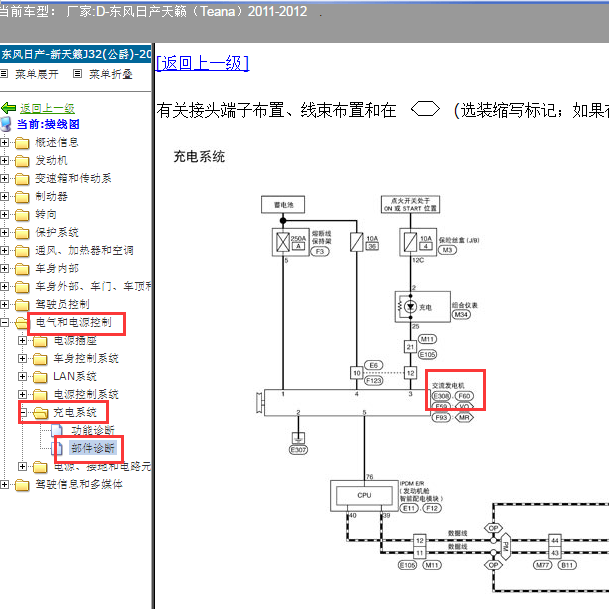Click the green 返回上一级 link in sidebar
609x609 pixels.
tap(47, 108)
